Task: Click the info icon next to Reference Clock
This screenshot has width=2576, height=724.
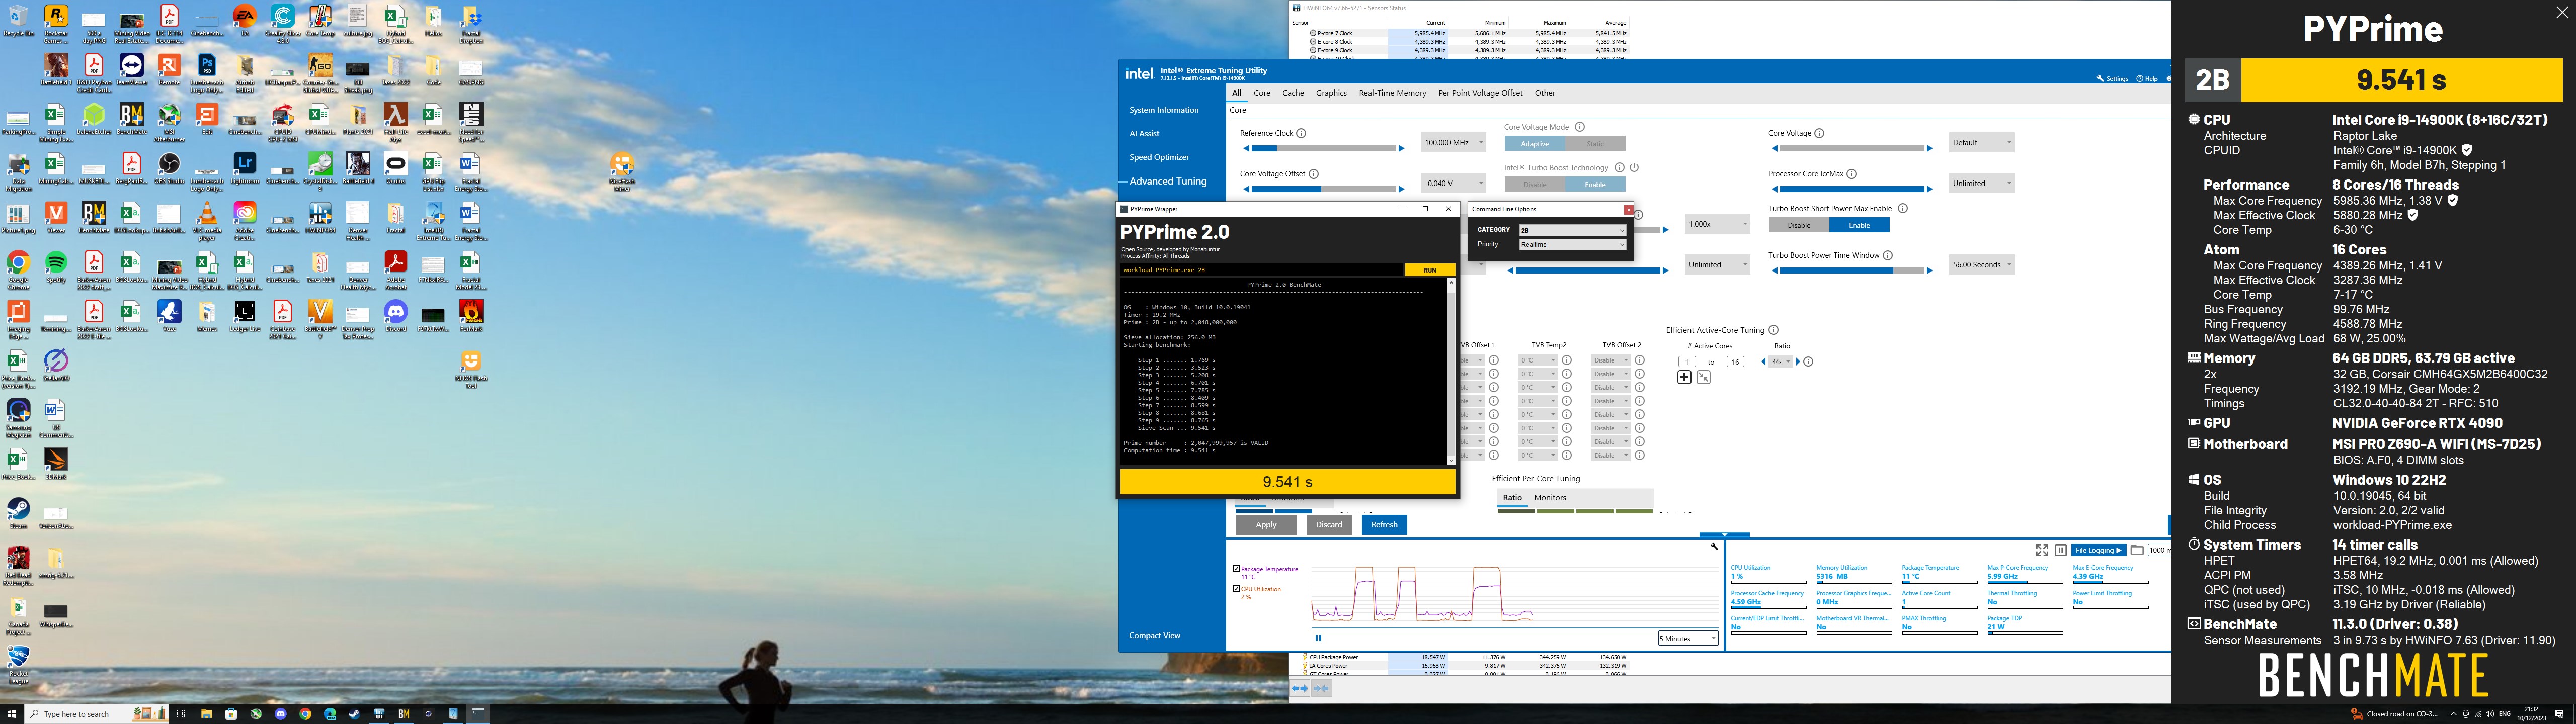Action: coord(1301,133)
